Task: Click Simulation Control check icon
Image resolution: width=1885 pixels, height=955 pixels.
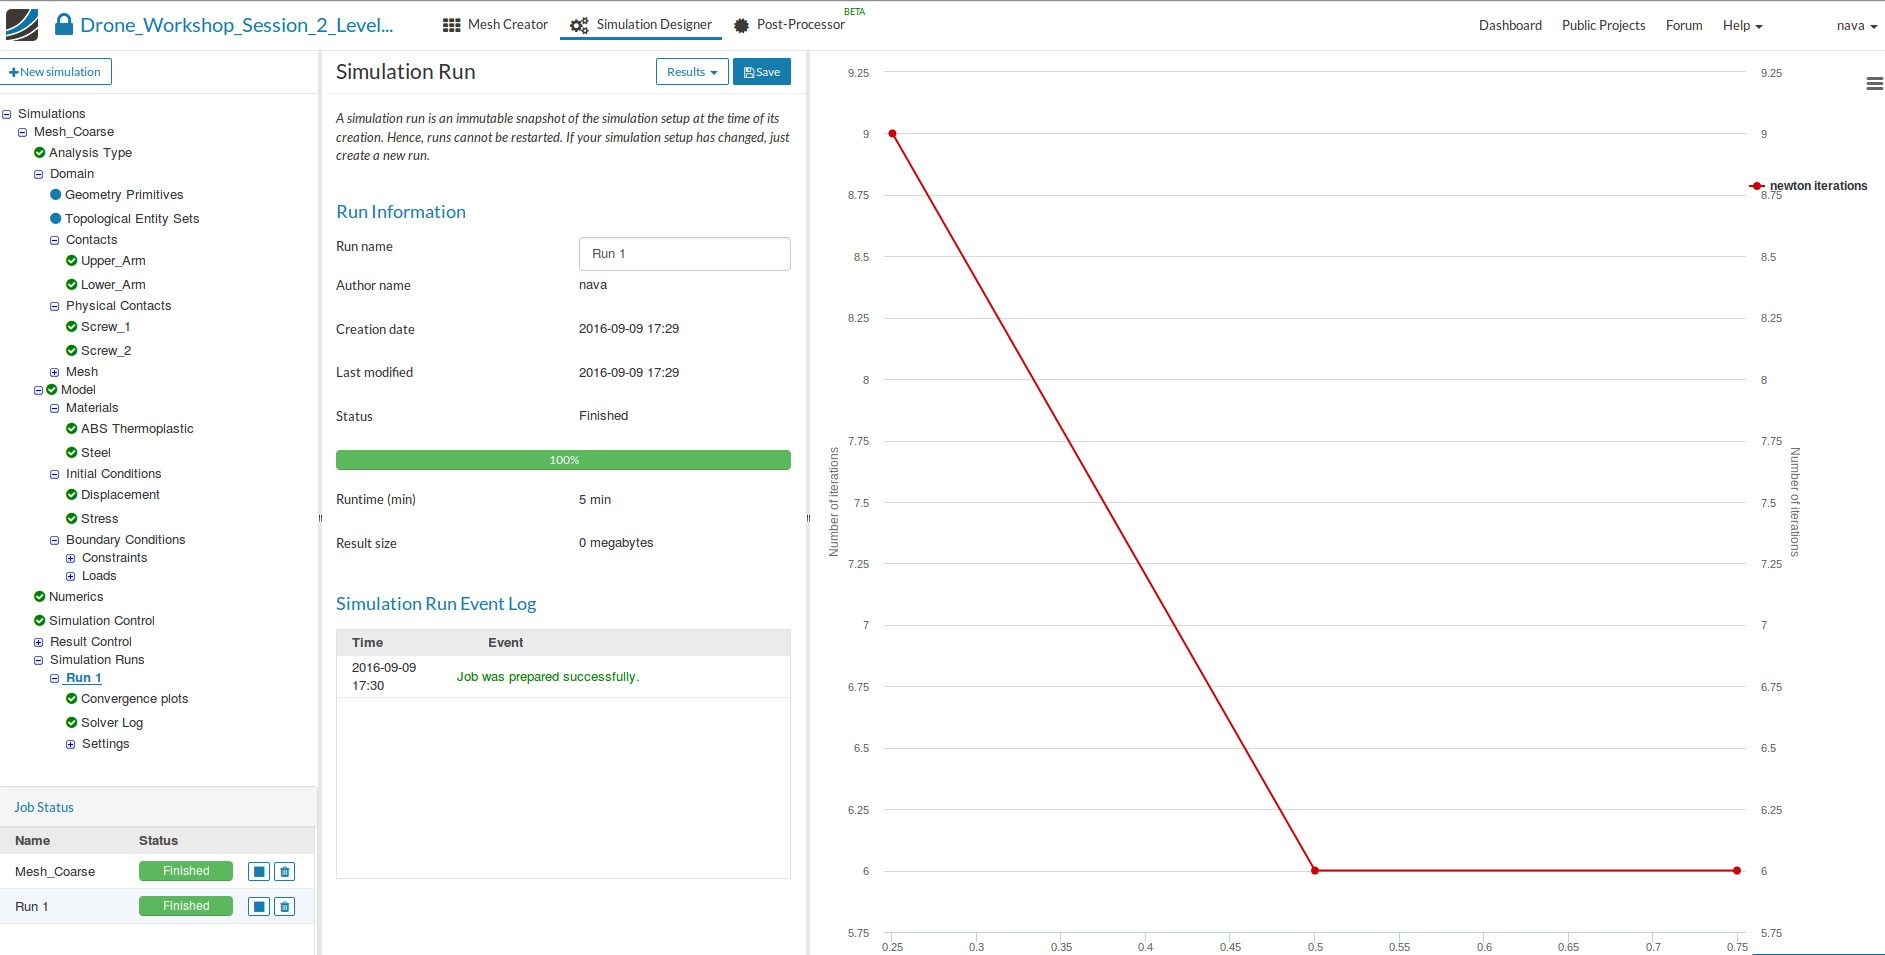Action: (40, 621)
